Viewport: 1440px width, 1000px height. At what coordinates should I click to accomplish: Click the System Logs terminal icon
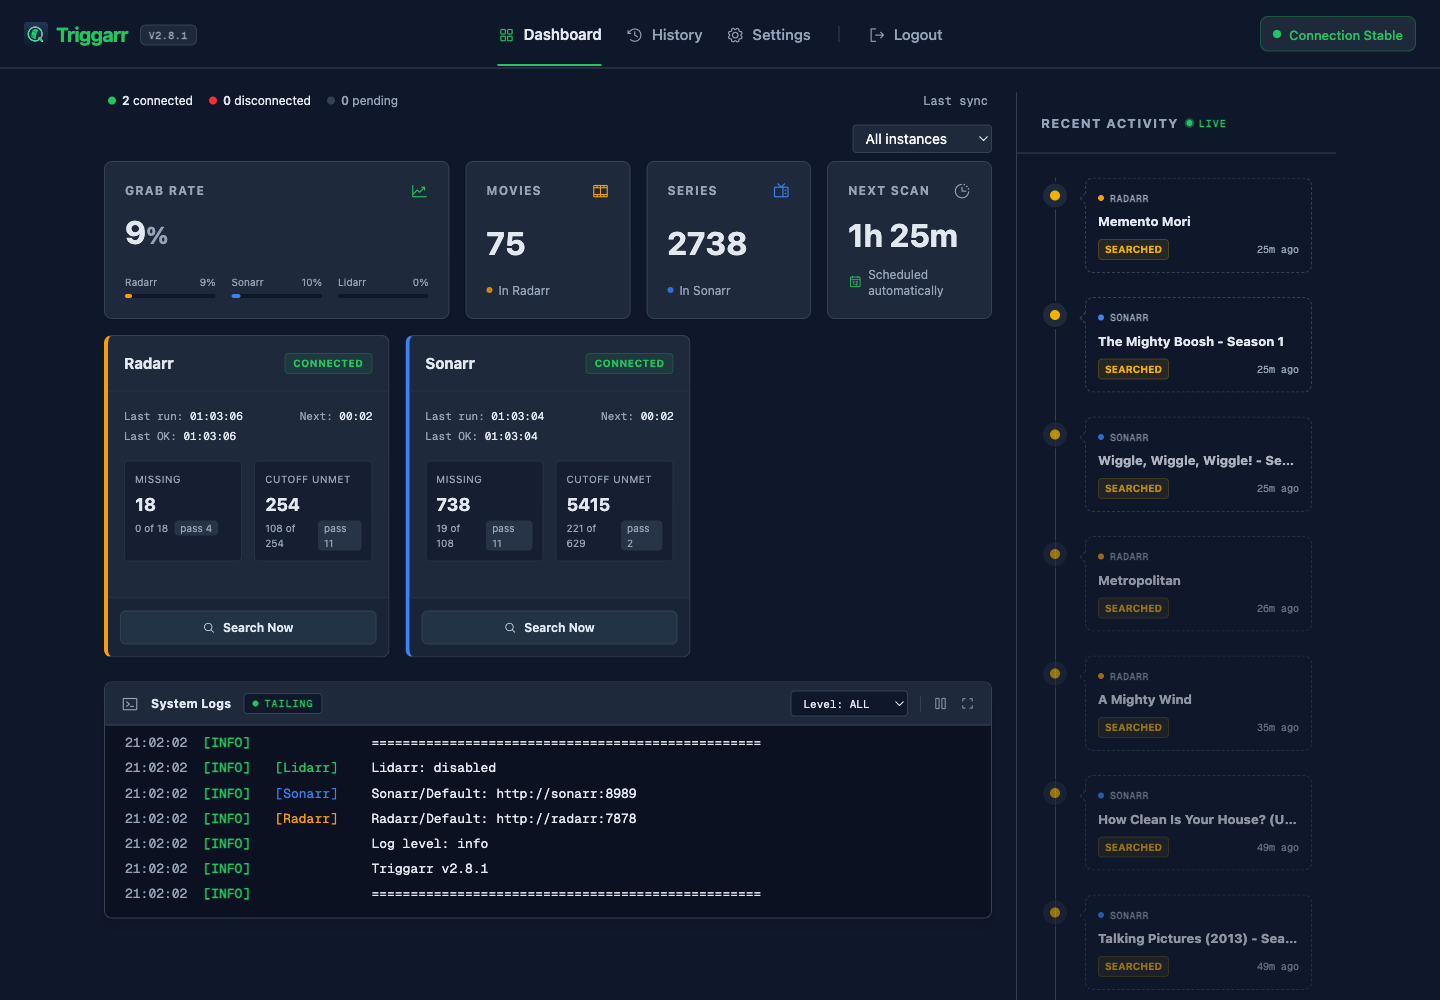(130, 704)
